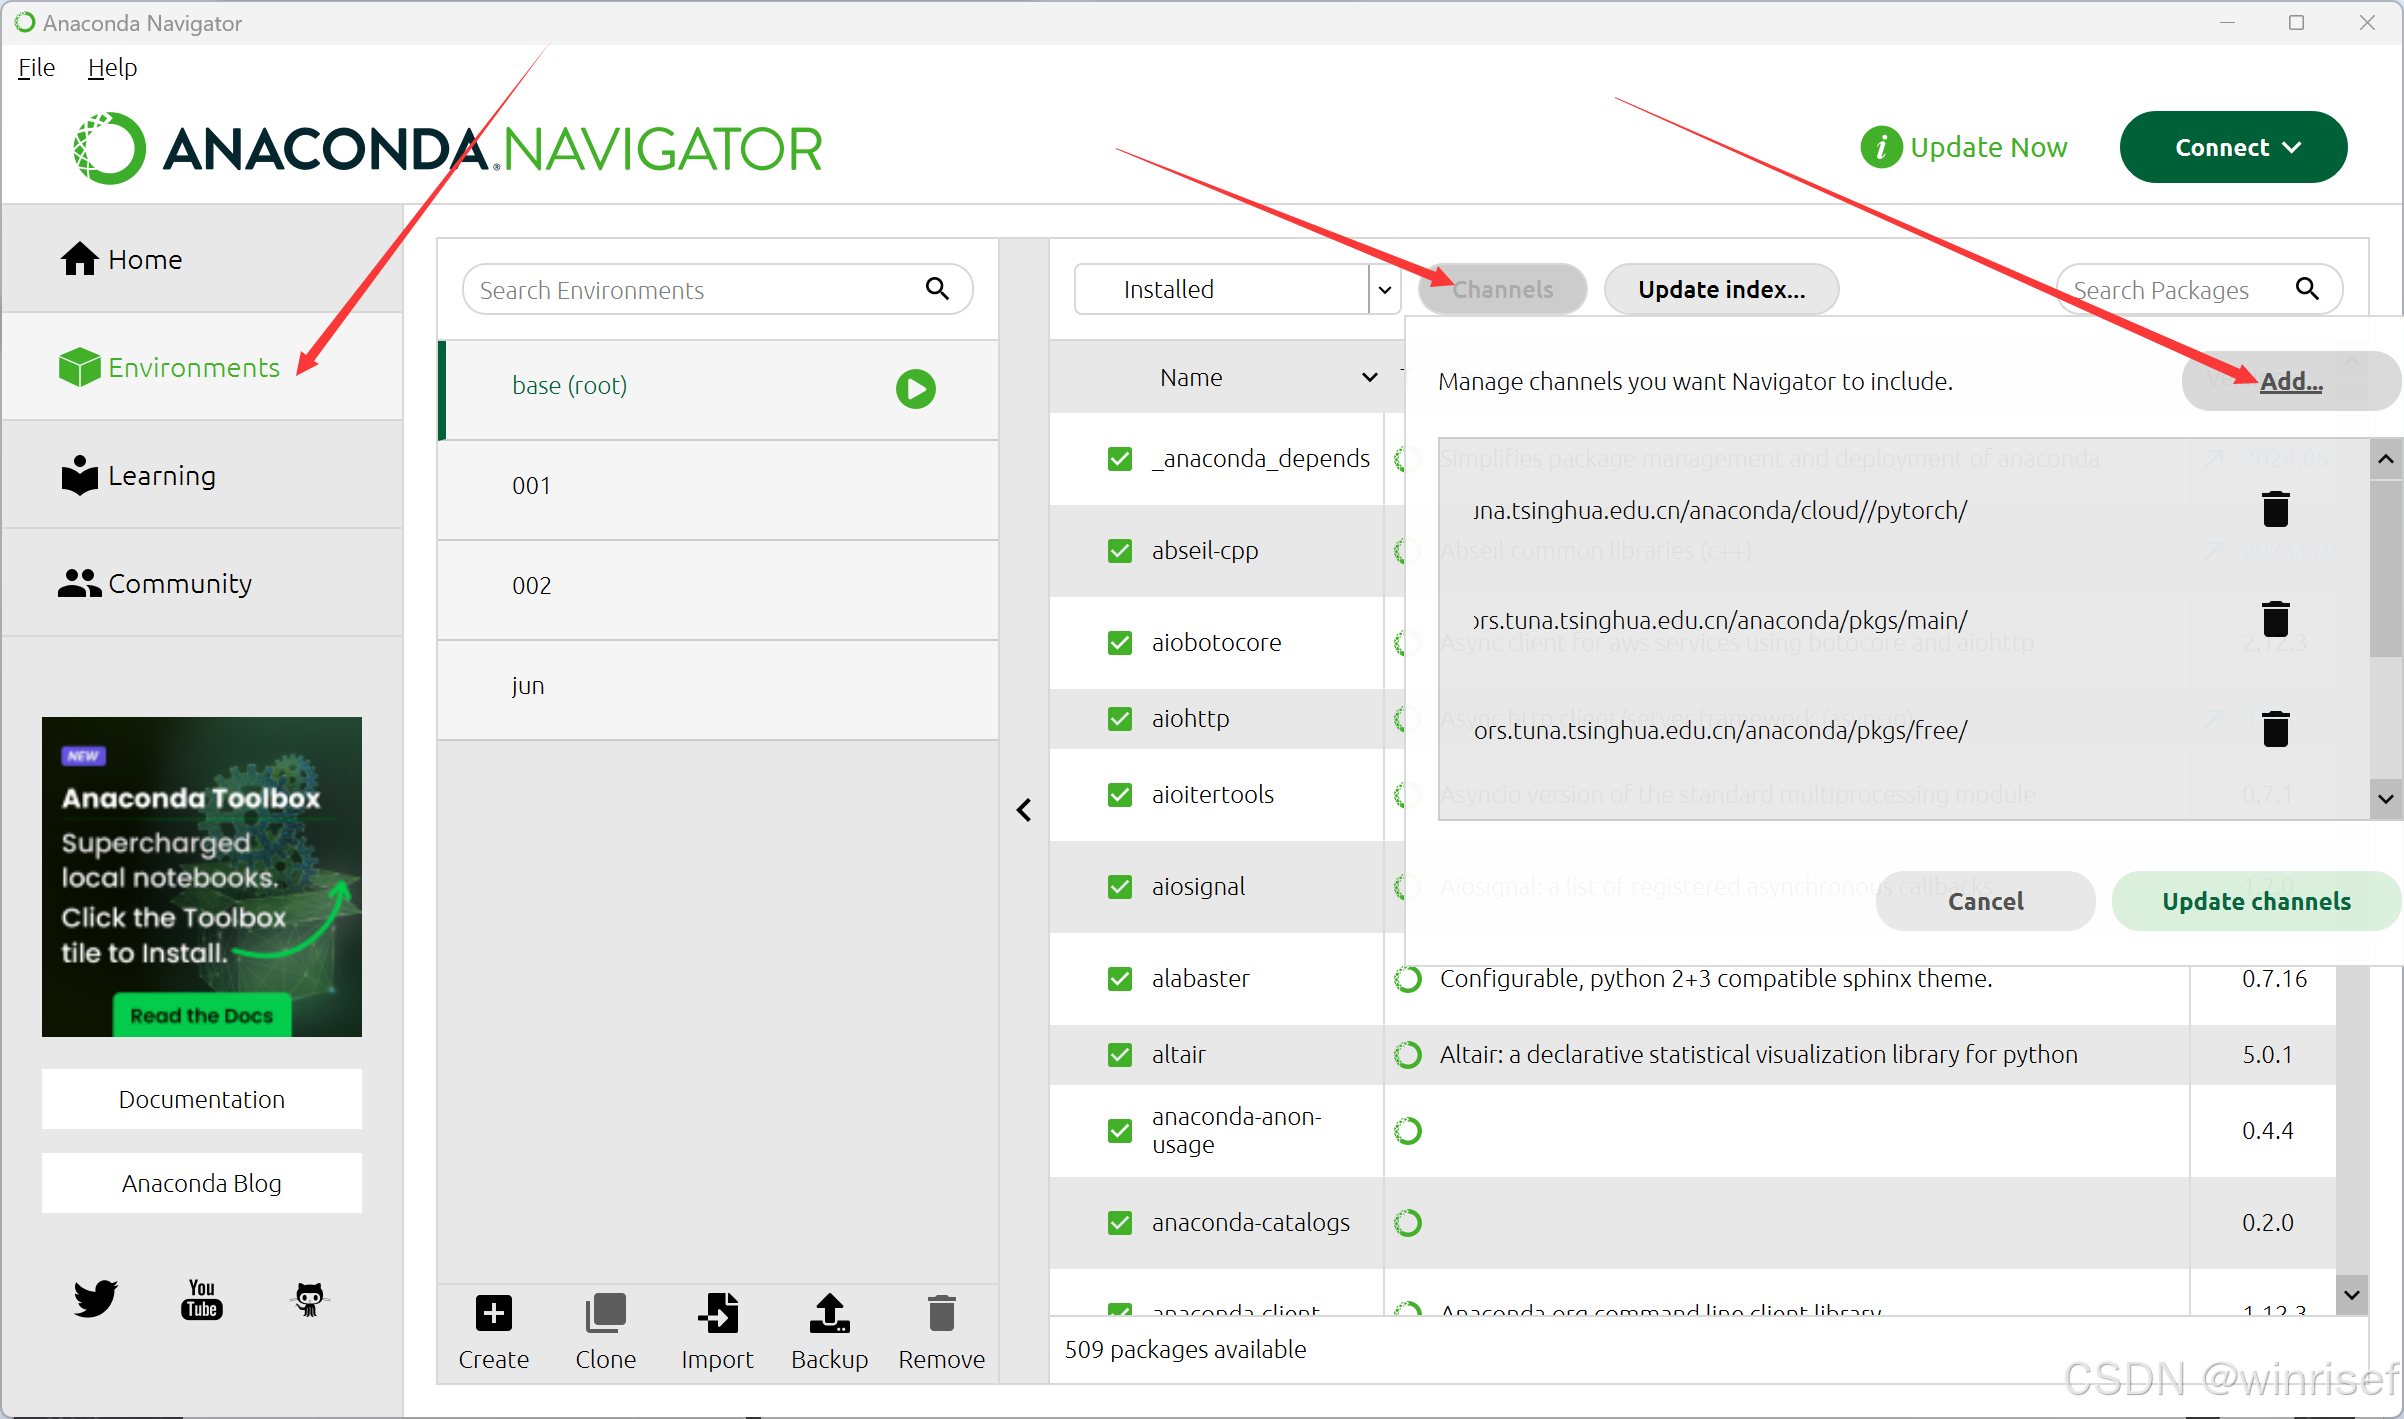Click the Update channels button
This screenshot has width=2404, height=1419.
click(2256, 901)
